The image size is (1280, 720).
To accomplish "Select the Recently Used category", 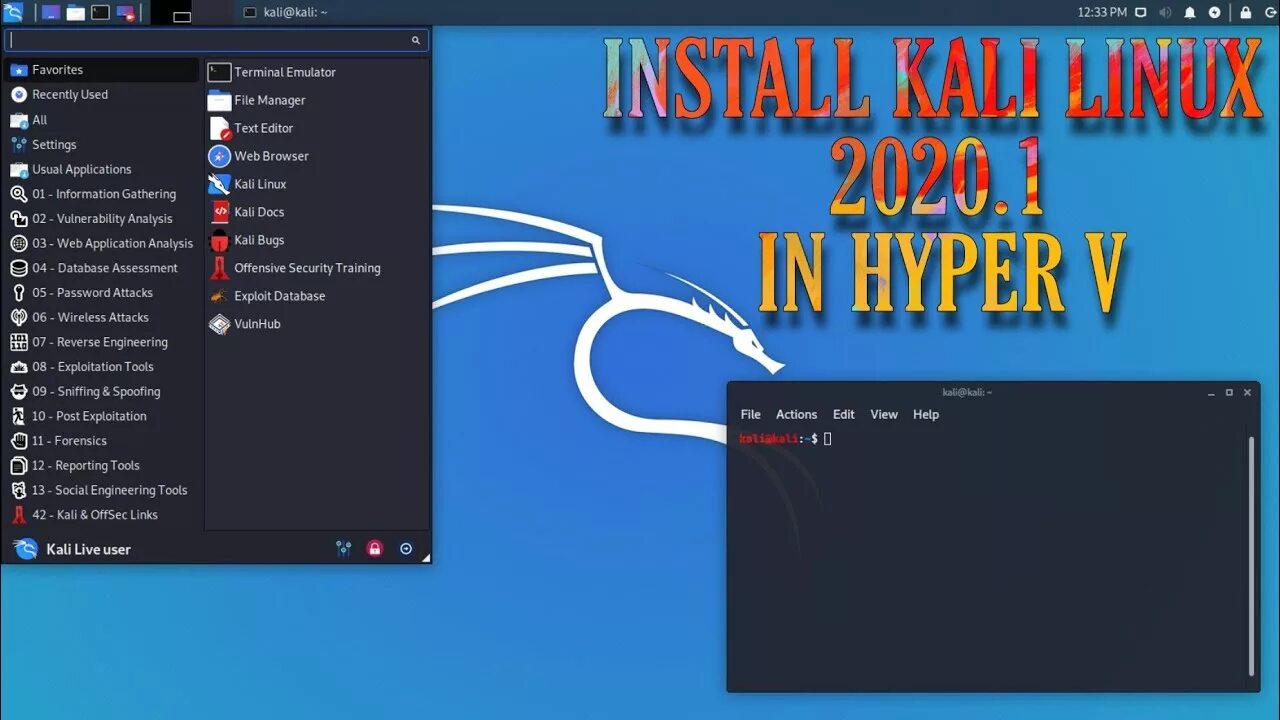I will tap(102, 95).
